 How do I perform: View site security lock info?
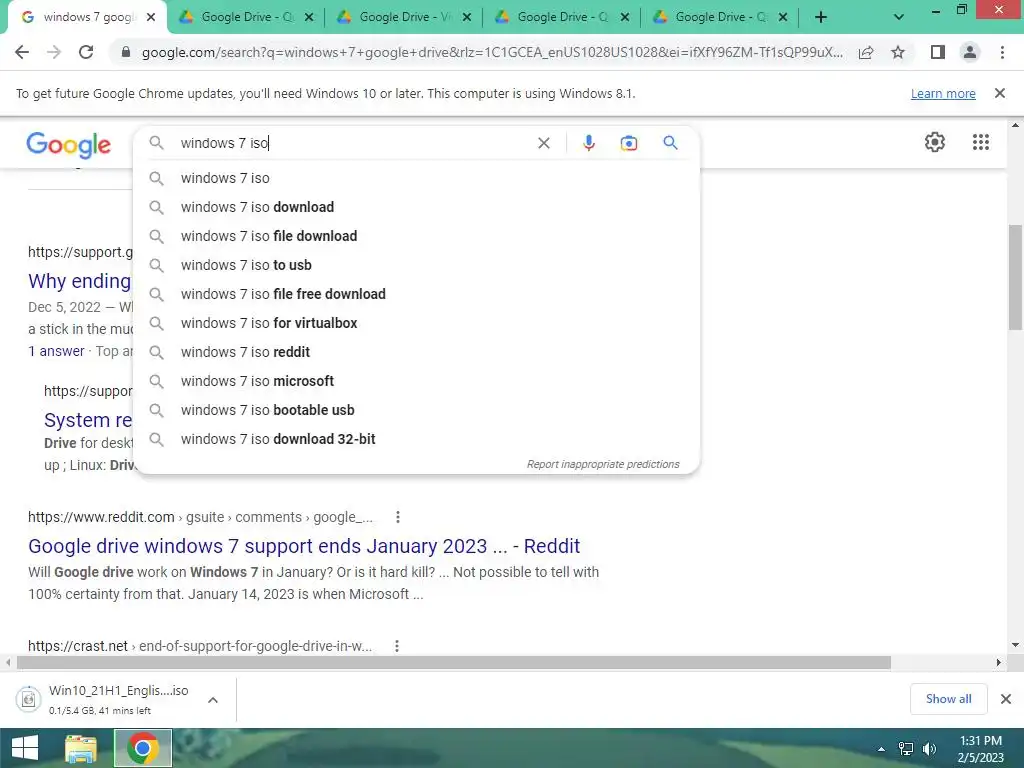126,52
